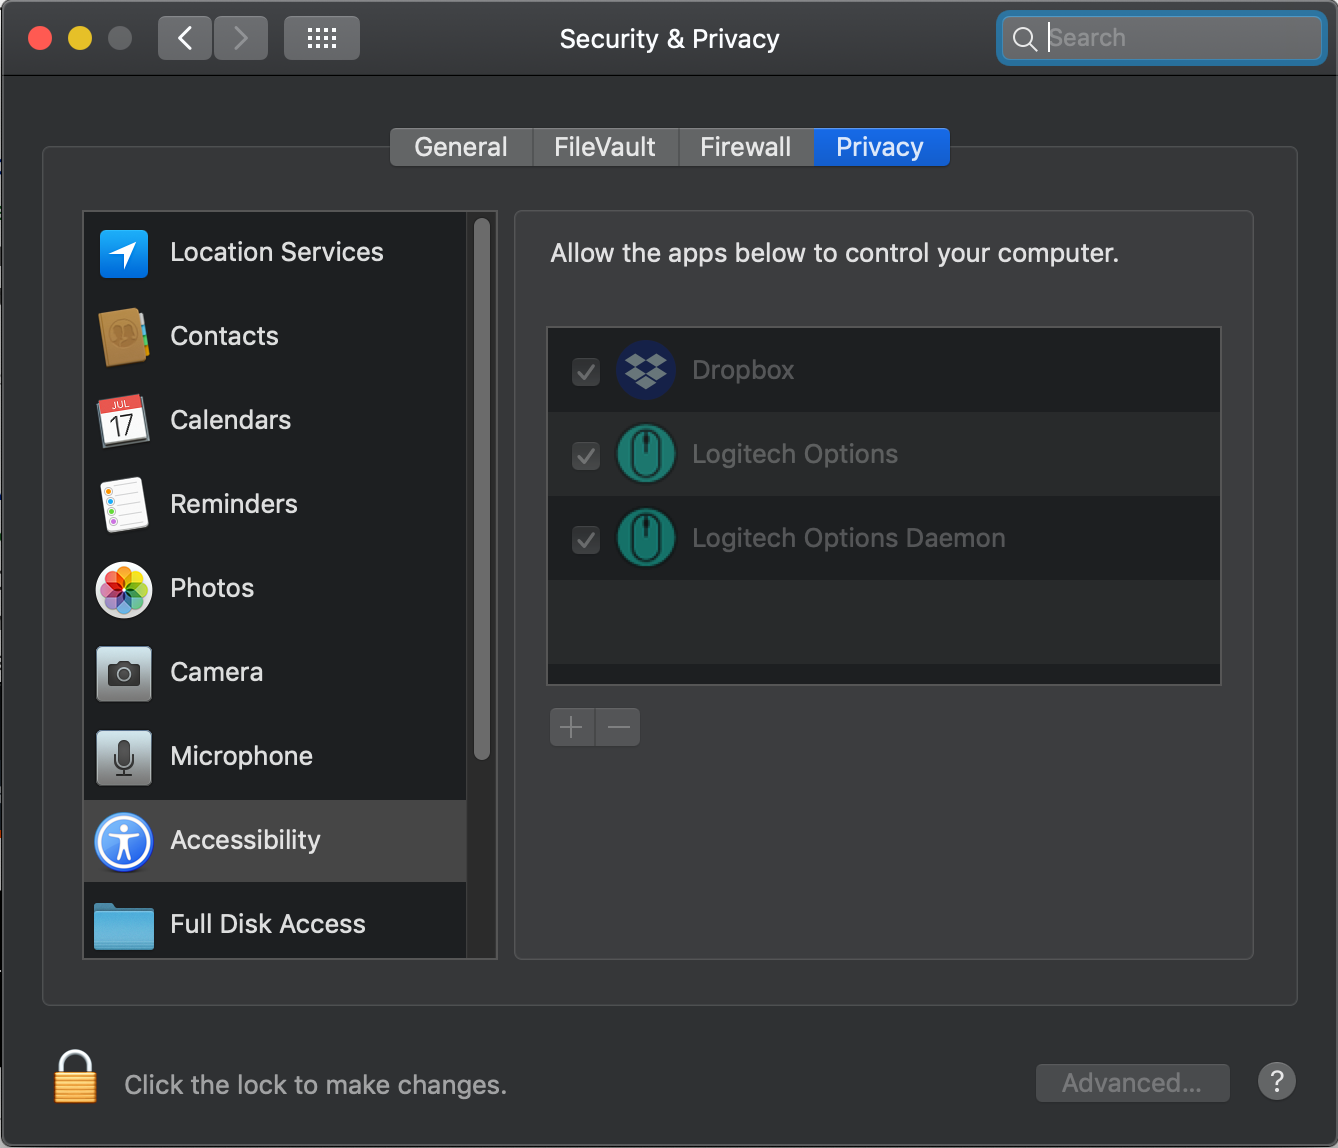
Task: Toggle the Logitech Options Daemon checkbox
Action: (x=586, y=540)
